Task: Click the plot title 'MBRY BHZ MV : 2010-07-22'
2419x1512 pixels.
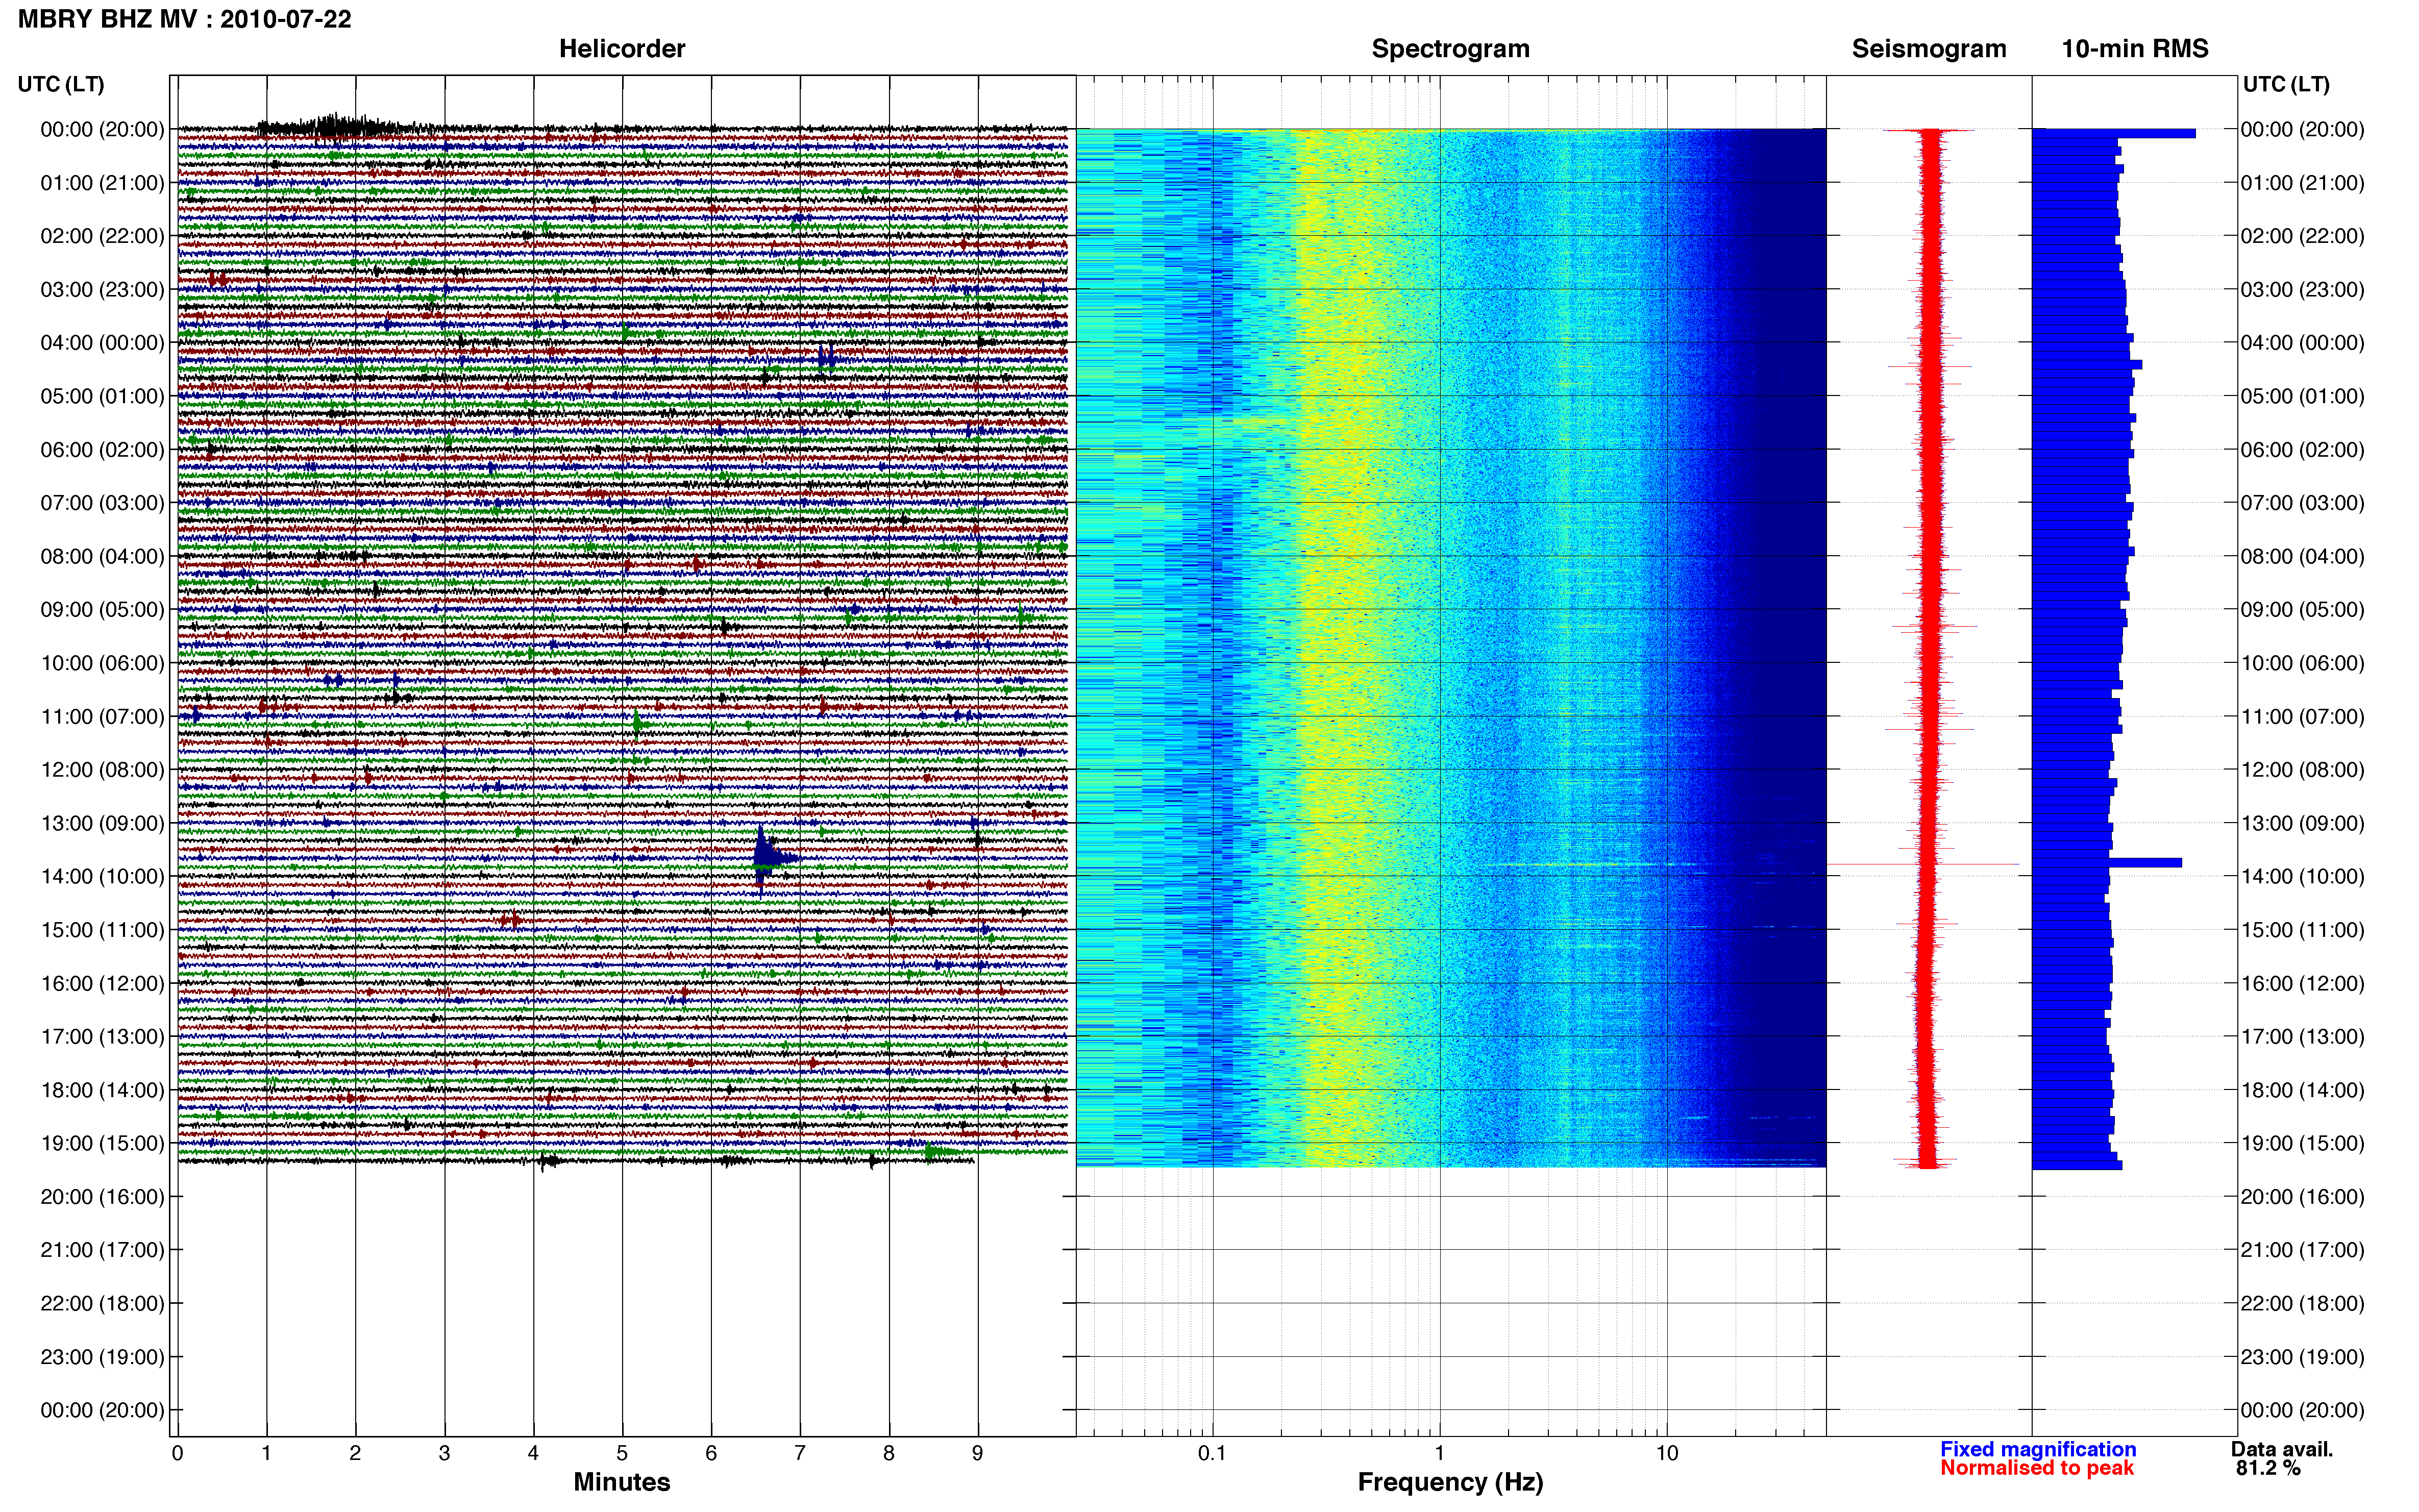Action: pos(185,19)
